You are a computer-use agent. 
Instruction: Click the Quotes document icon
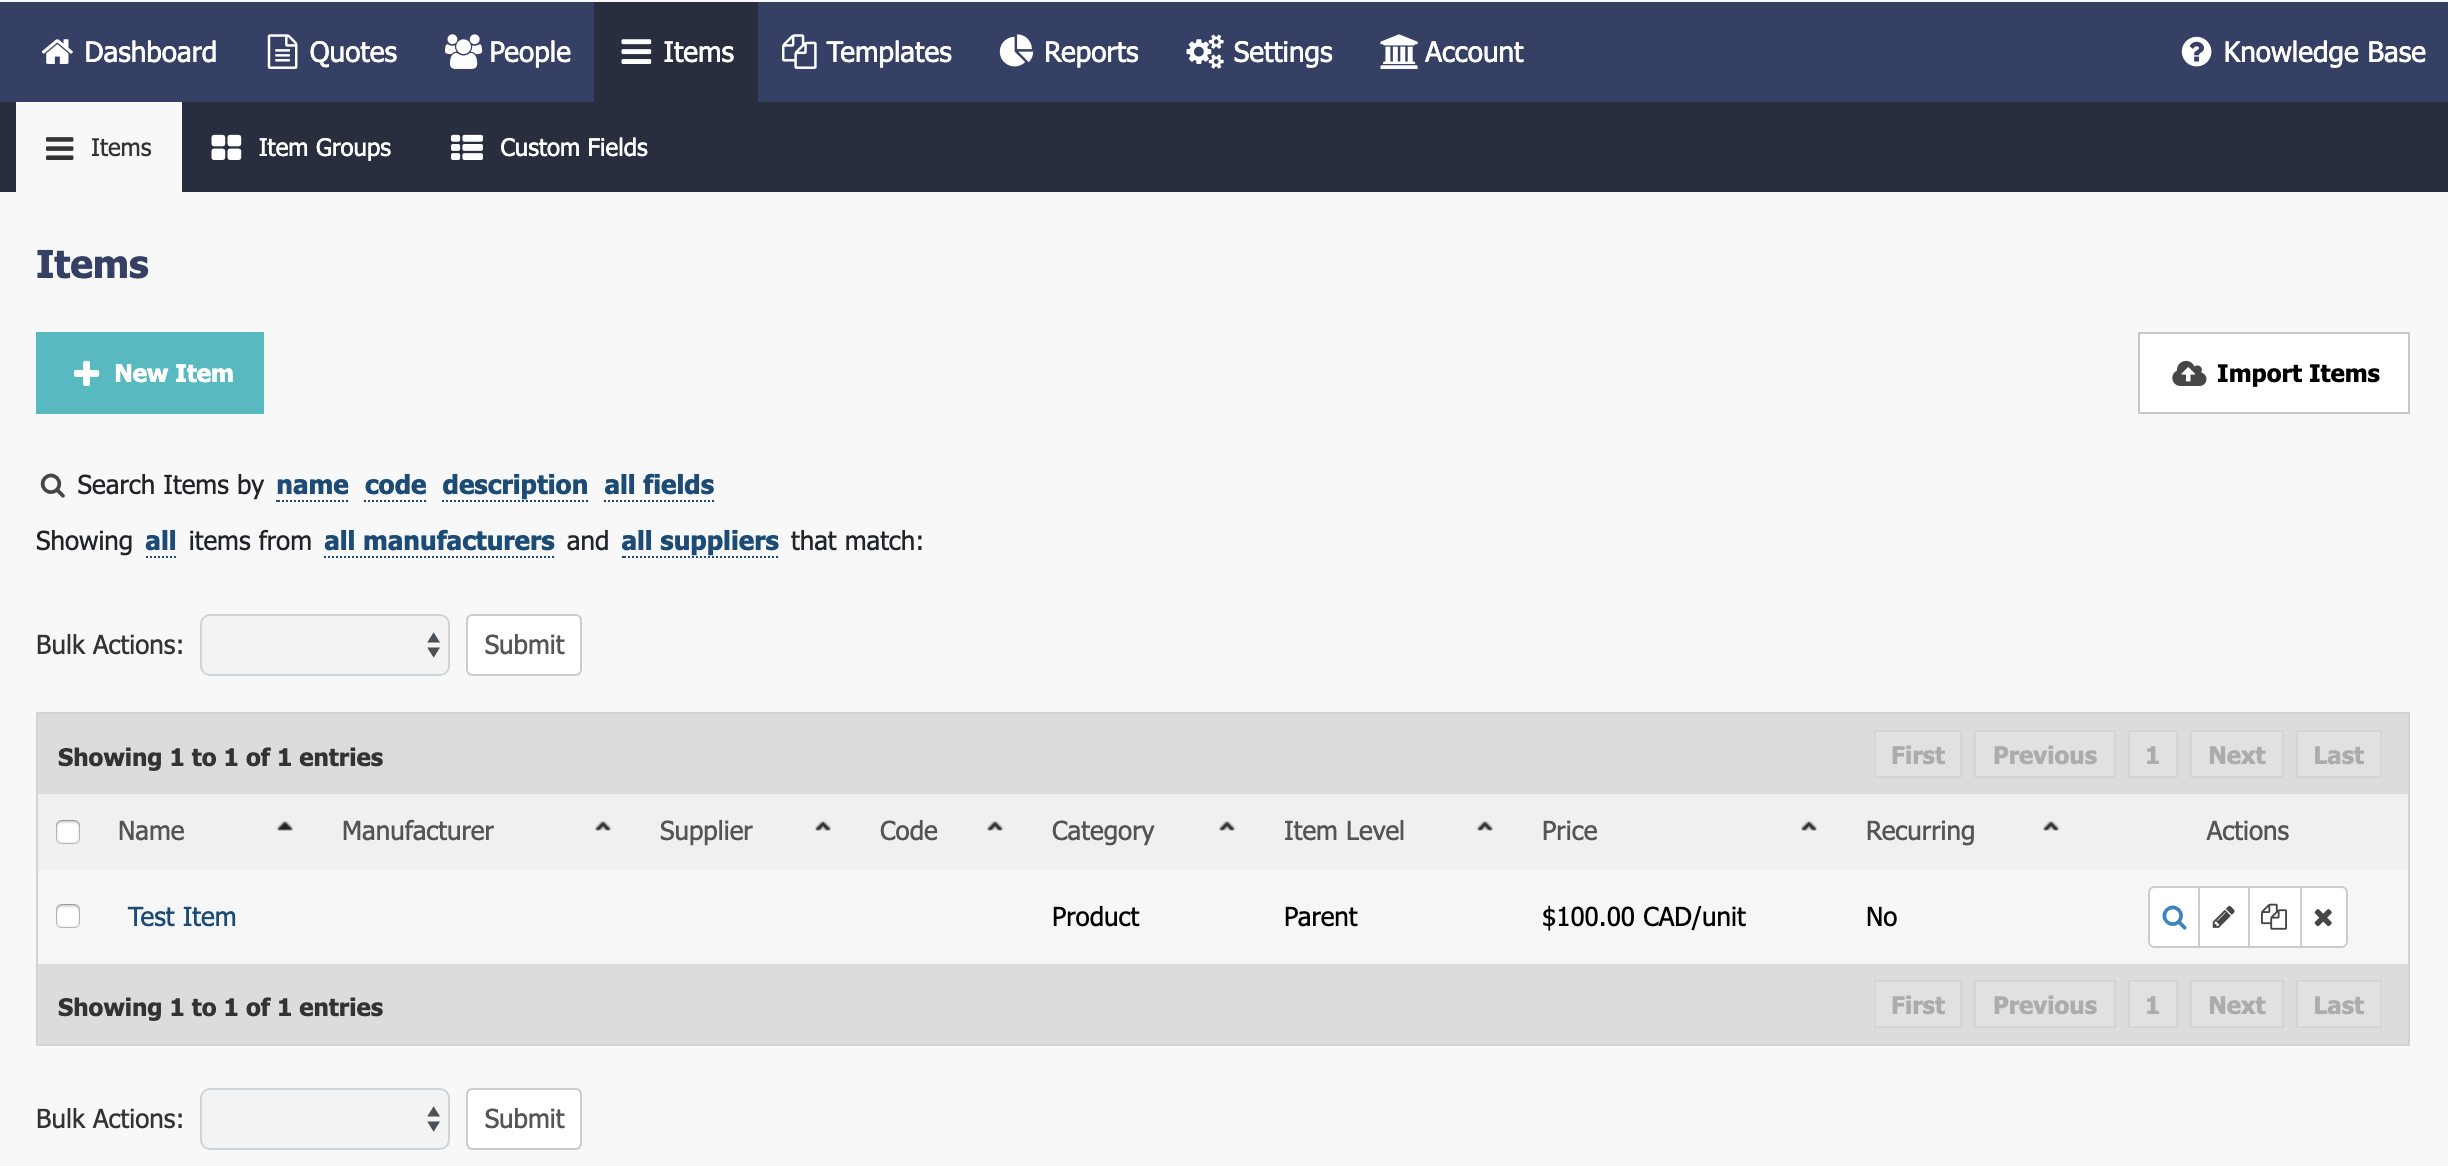(x=282, y=51)
